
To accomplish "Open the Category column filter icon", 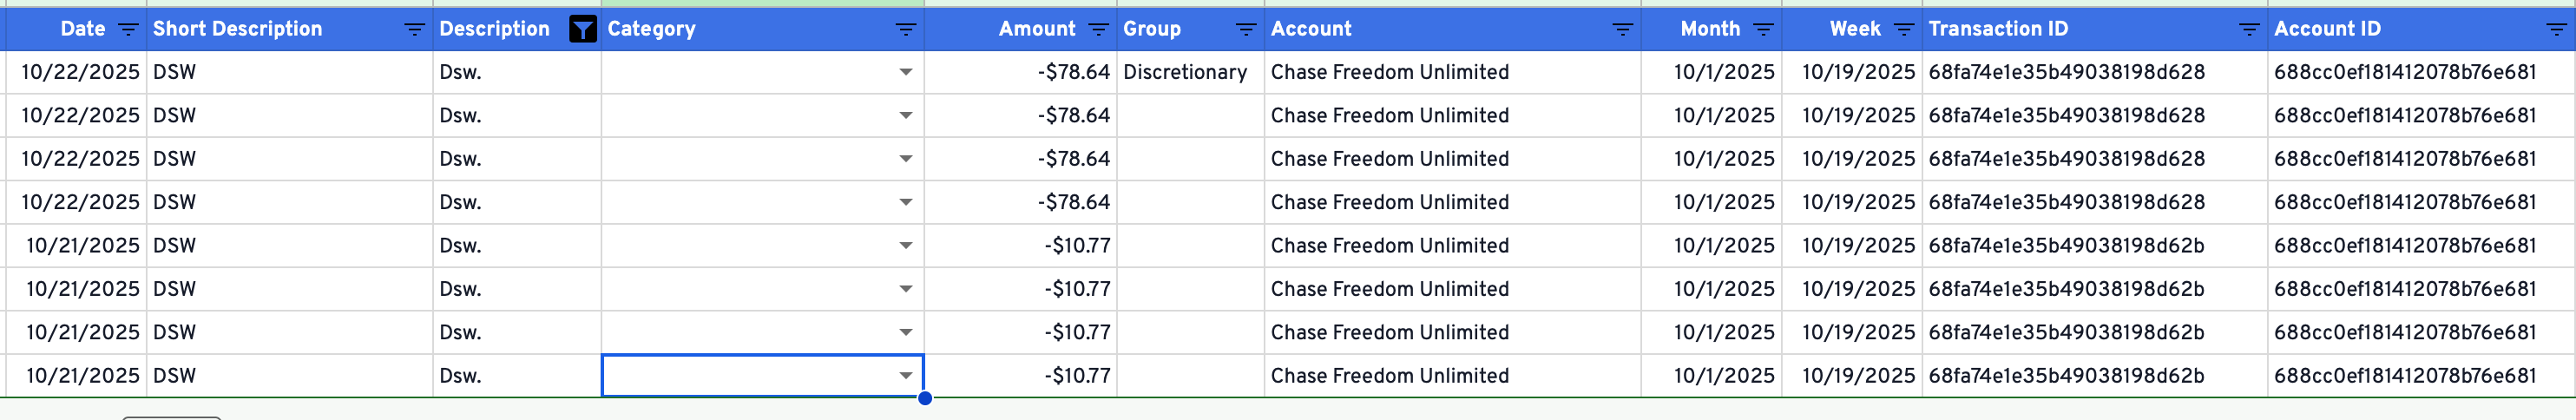I will click(905, 30).
